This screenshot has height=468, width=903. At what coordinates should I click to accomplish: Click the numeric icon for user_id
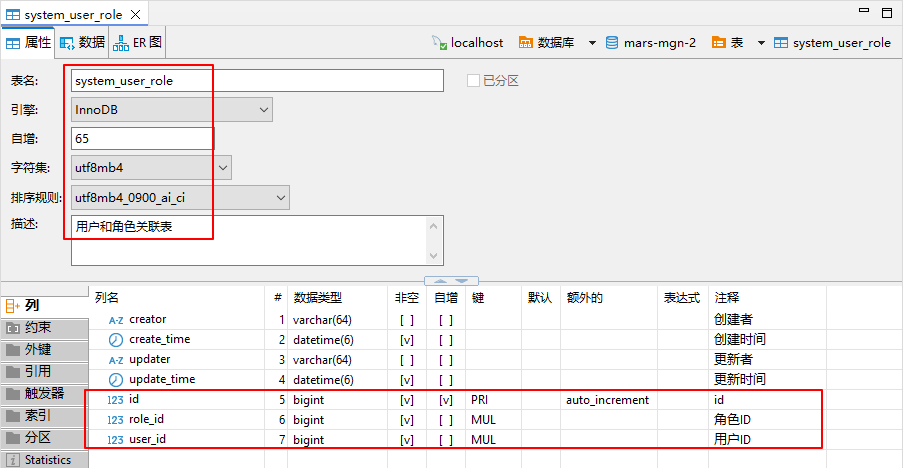116,440
